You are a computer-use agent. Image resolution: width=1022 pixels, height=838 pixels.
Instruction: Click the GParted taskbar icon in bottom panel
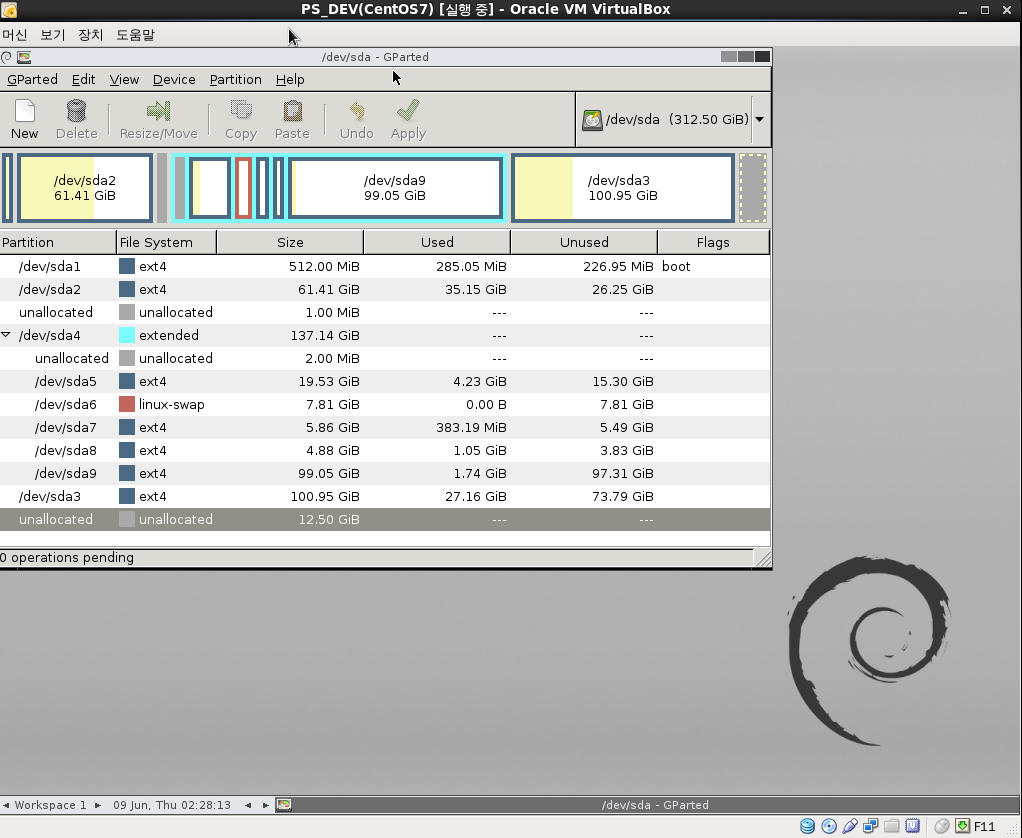[x=284, y=805]
